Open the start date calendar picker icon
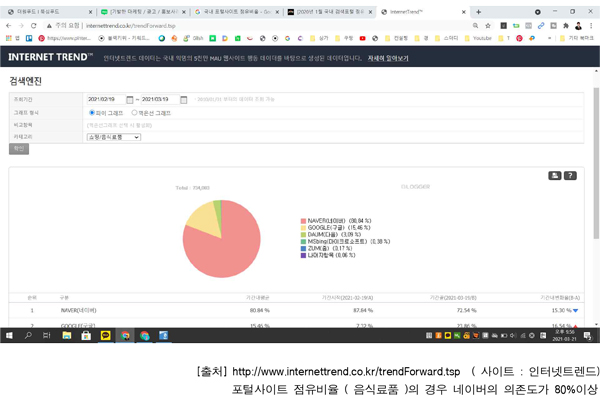 pyautogui.click(x=130, y=99)
